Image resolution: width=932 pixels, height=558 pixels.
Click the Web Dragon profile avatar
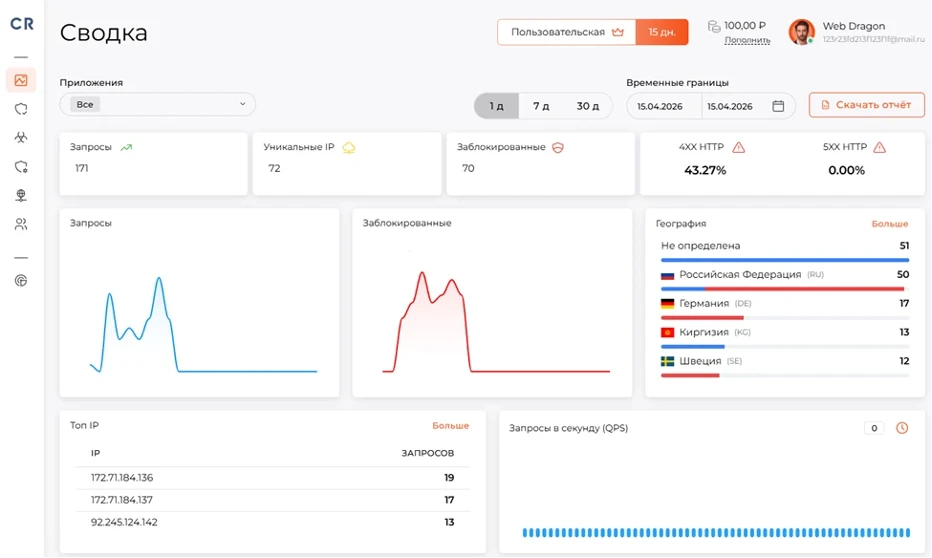click(x=801, y=31)
